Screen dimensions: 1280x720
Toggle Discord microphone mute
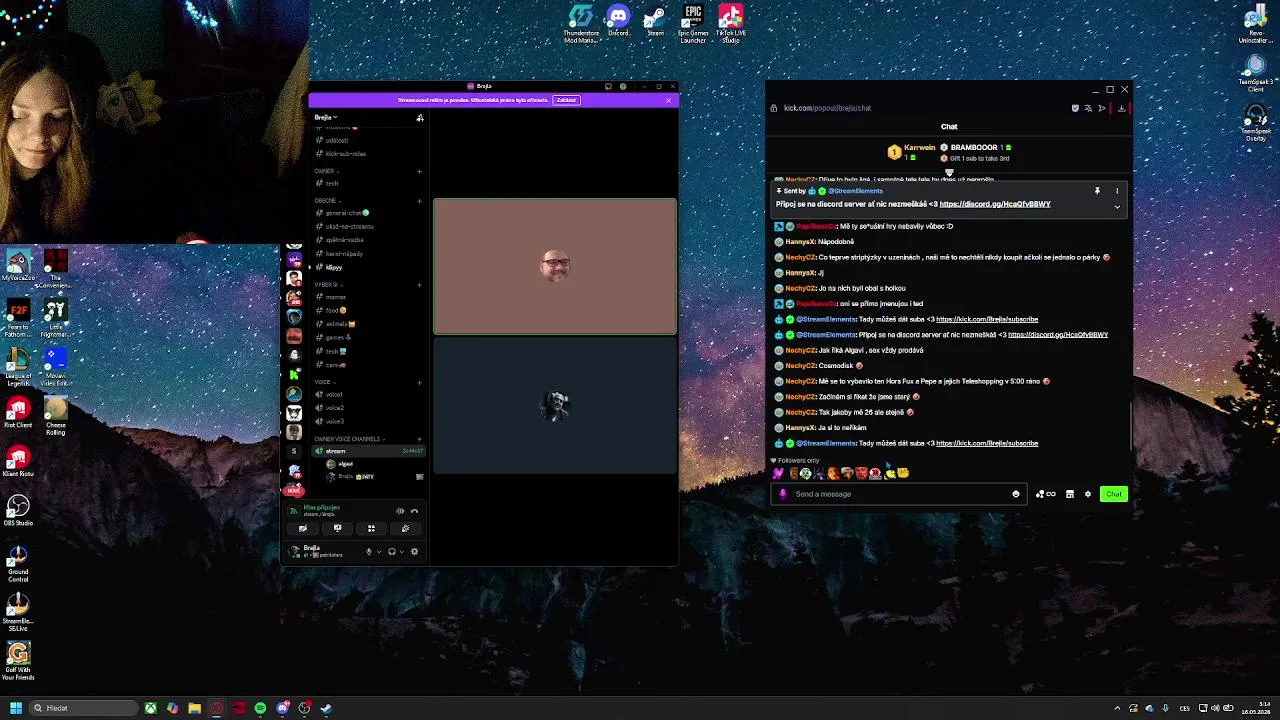point(368,551)
